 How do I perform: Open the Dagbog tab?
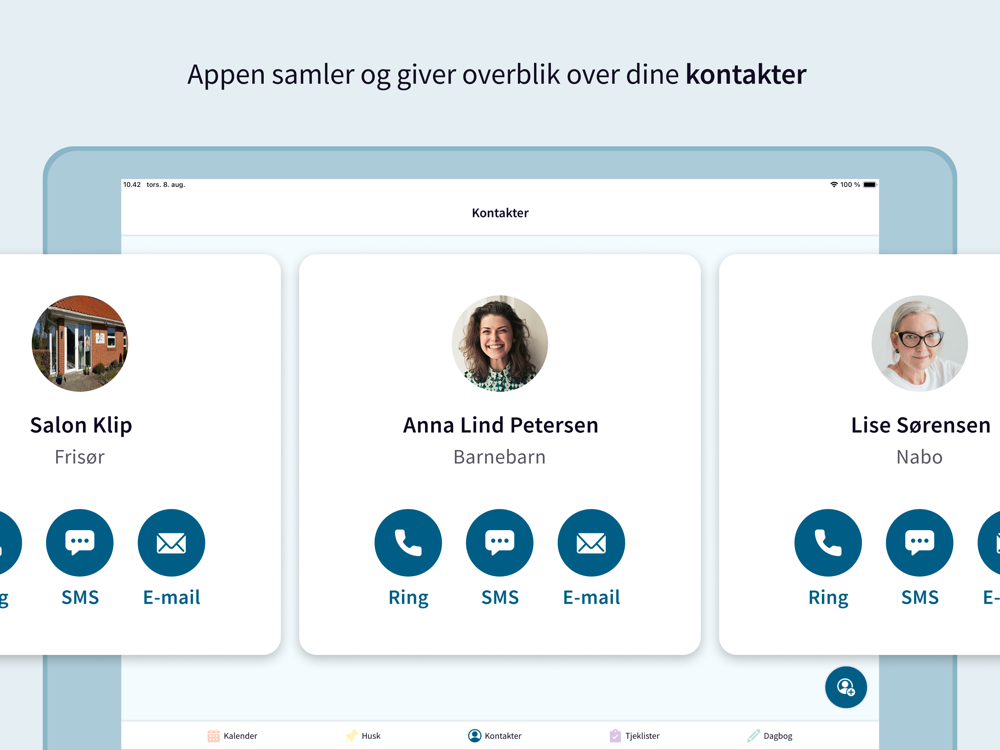click(770, 736)
